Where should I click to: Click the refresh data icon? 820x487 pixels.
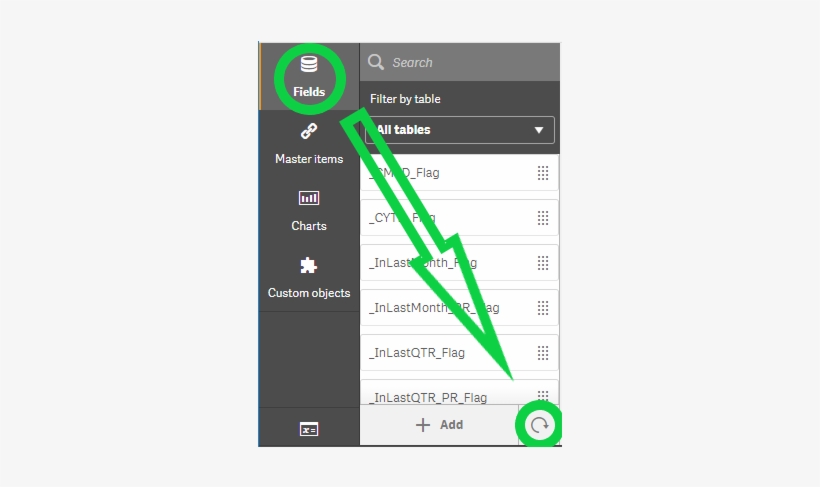(539, 425)
